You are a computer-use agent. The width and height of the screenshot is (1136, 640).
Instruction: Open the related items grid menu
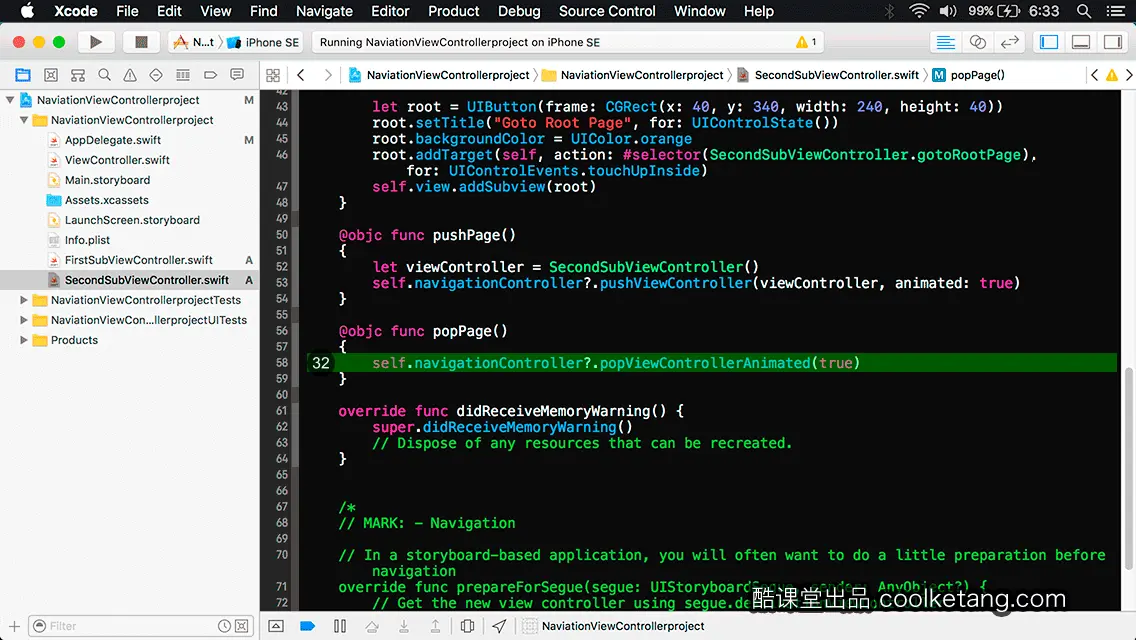click(273, 75)
